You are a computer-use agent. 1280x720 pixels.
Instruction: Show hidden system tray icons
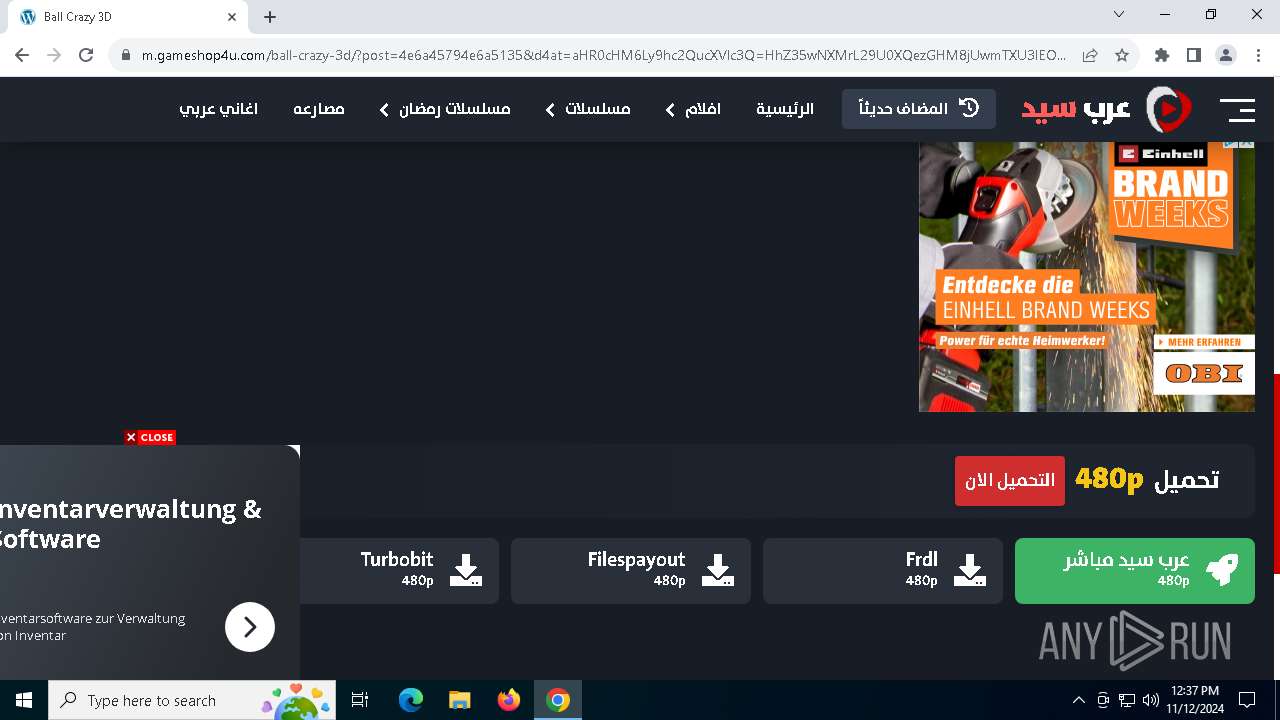pos(1078,700)
